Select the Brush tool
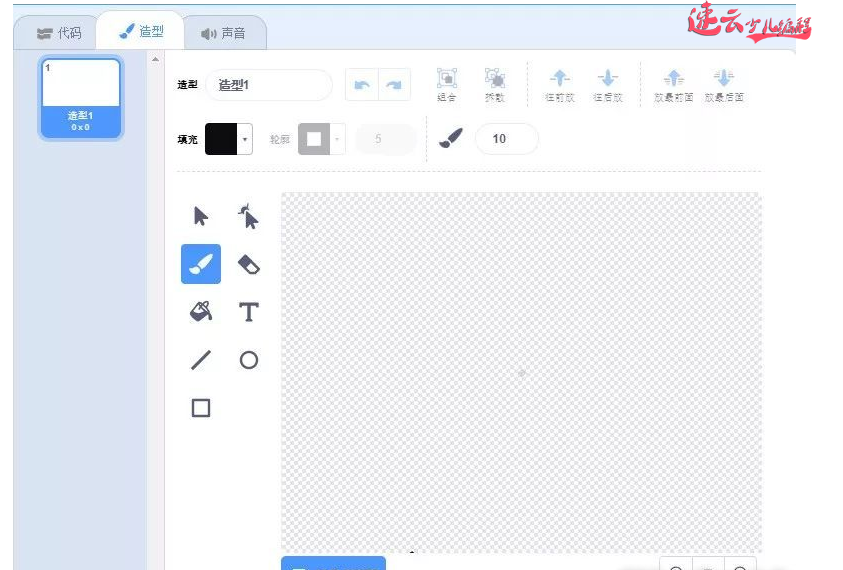This screenshot has height=570, width=843. coord(201,264)
